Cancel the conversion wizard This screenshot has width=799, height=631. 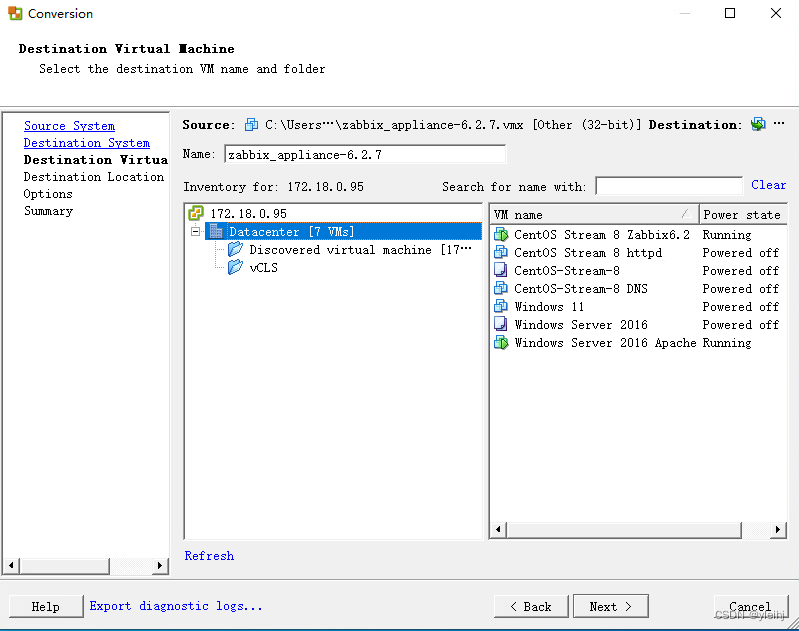click(751, 607)
